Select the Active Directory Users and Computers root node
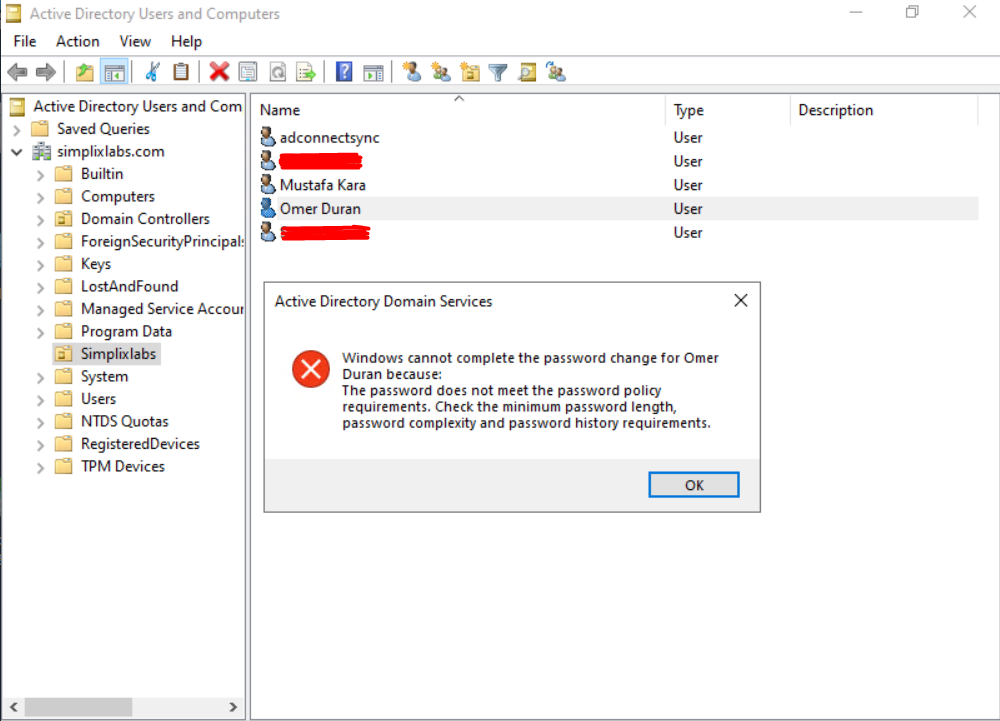 (138, 106)
